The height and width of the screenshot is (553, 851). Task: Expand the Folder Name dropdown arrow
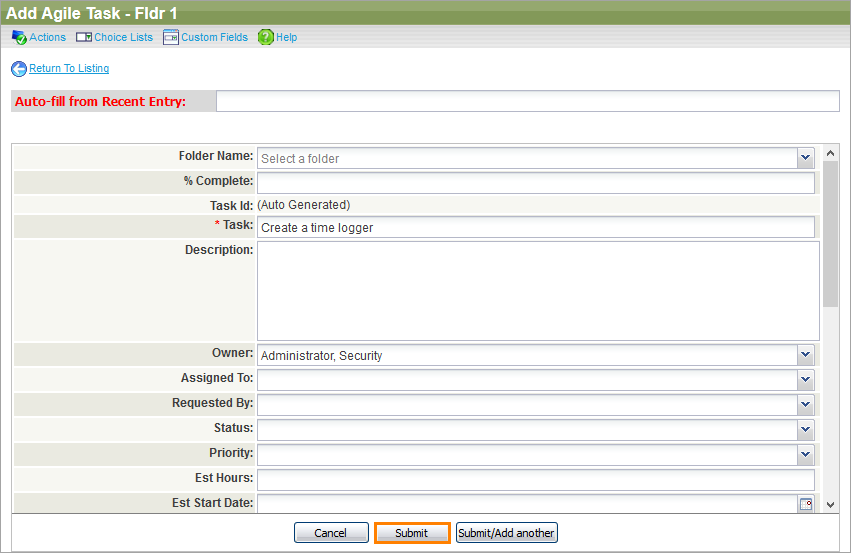tap(805, 158)
